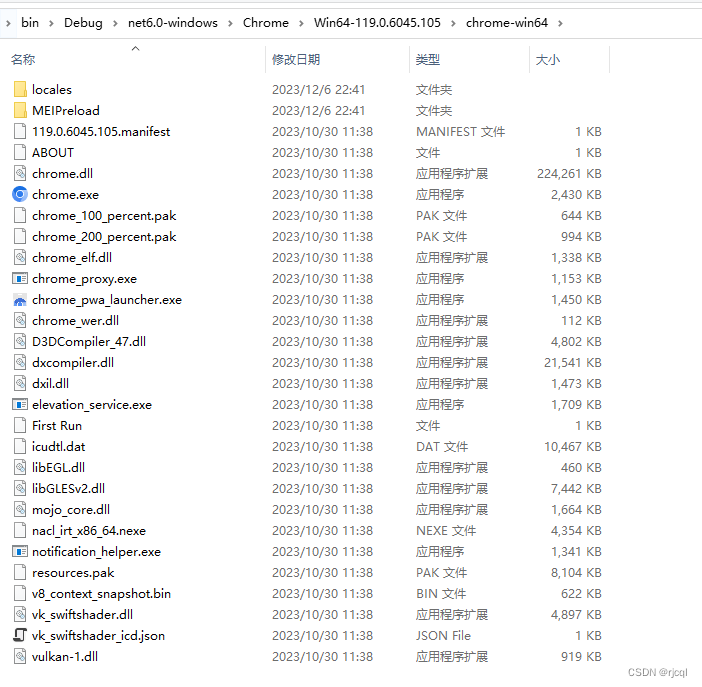Click the NEXE 文件 type cell
Screen dimensions: 702x687
pyautogui.click(x=446, y=531)
